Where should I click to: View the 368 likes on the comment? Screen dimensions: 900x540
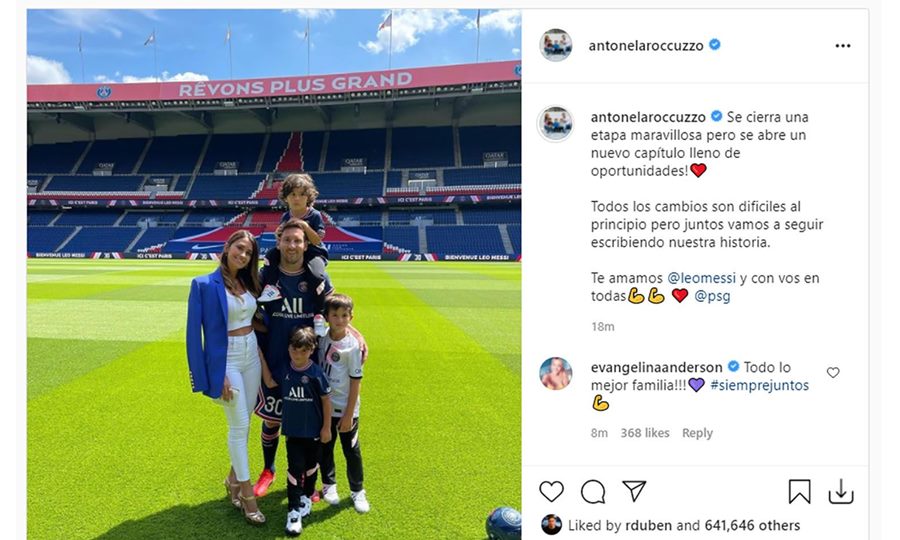(x=645, y=433)
